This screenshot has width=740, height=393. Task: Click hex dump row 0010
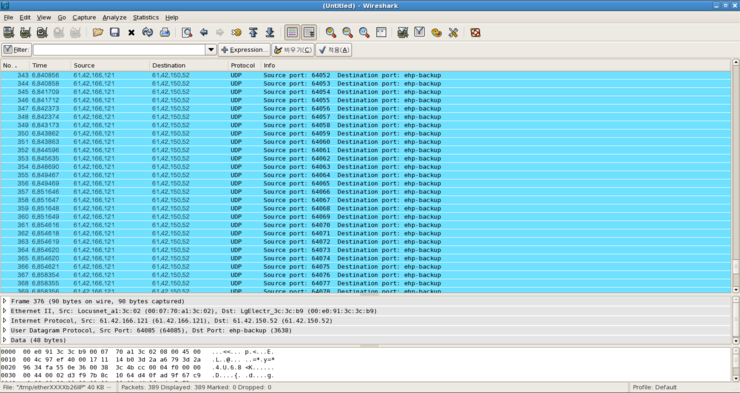pos(138,360)
